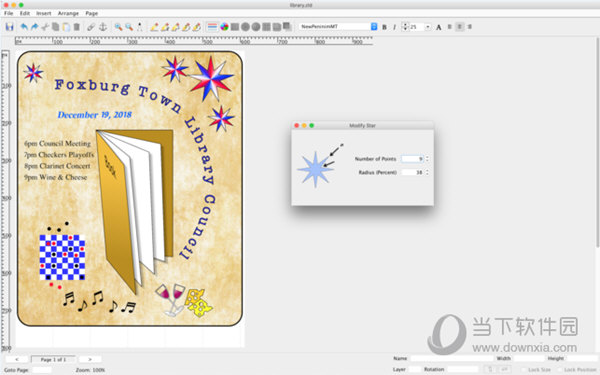Open the line style tool
The width and height of the screenshot is (600, 375).
[x=212, y=27]
